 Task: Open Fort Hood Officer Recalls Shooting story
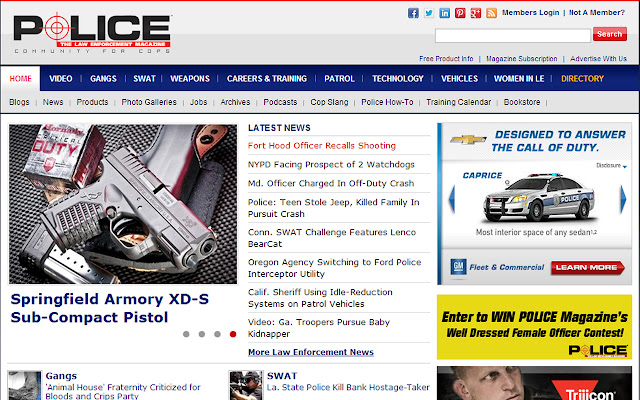click(322, 146)
